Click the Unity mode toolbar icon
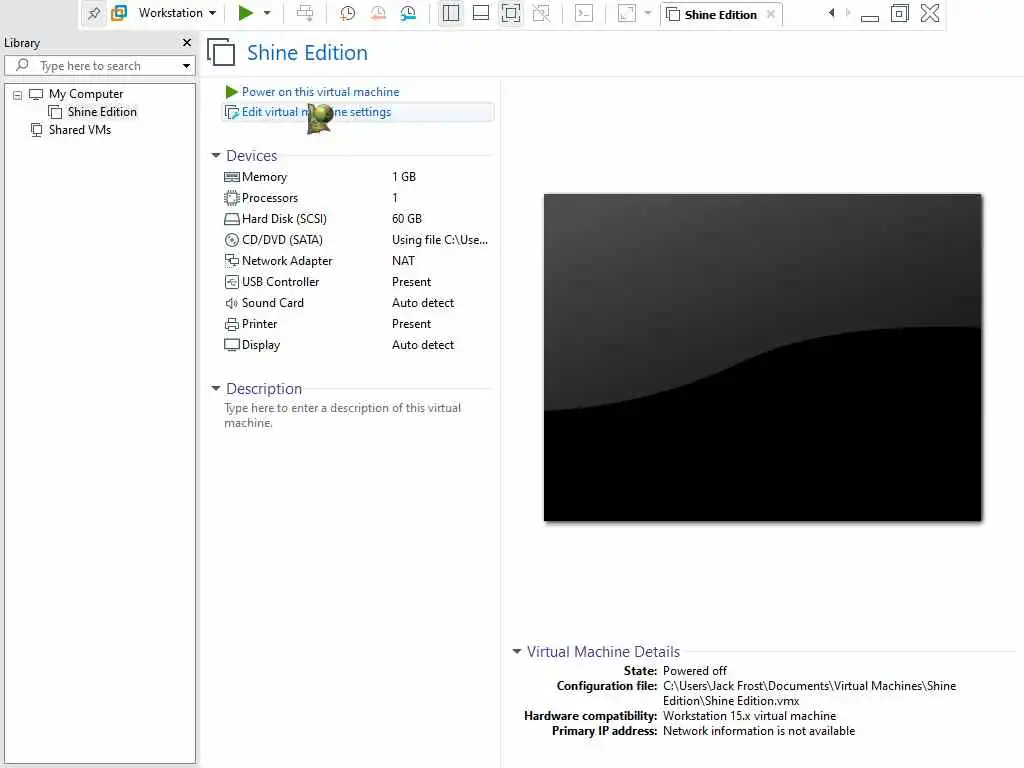The width and height of the screenshot is (1024, 768). pyautogui.click(x=541, y=13)
